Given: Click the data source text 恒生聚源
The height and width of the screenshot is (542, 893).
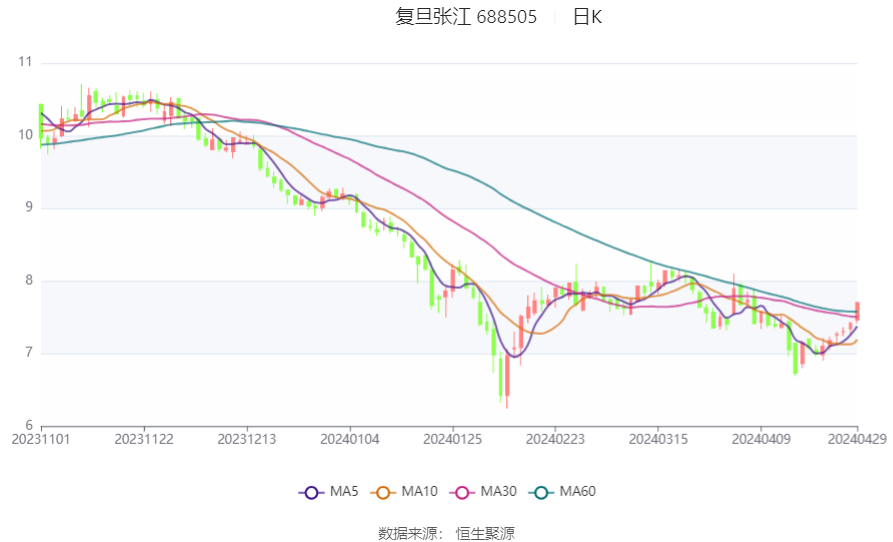Looking at the screenshot, I should tap(485, 533).
